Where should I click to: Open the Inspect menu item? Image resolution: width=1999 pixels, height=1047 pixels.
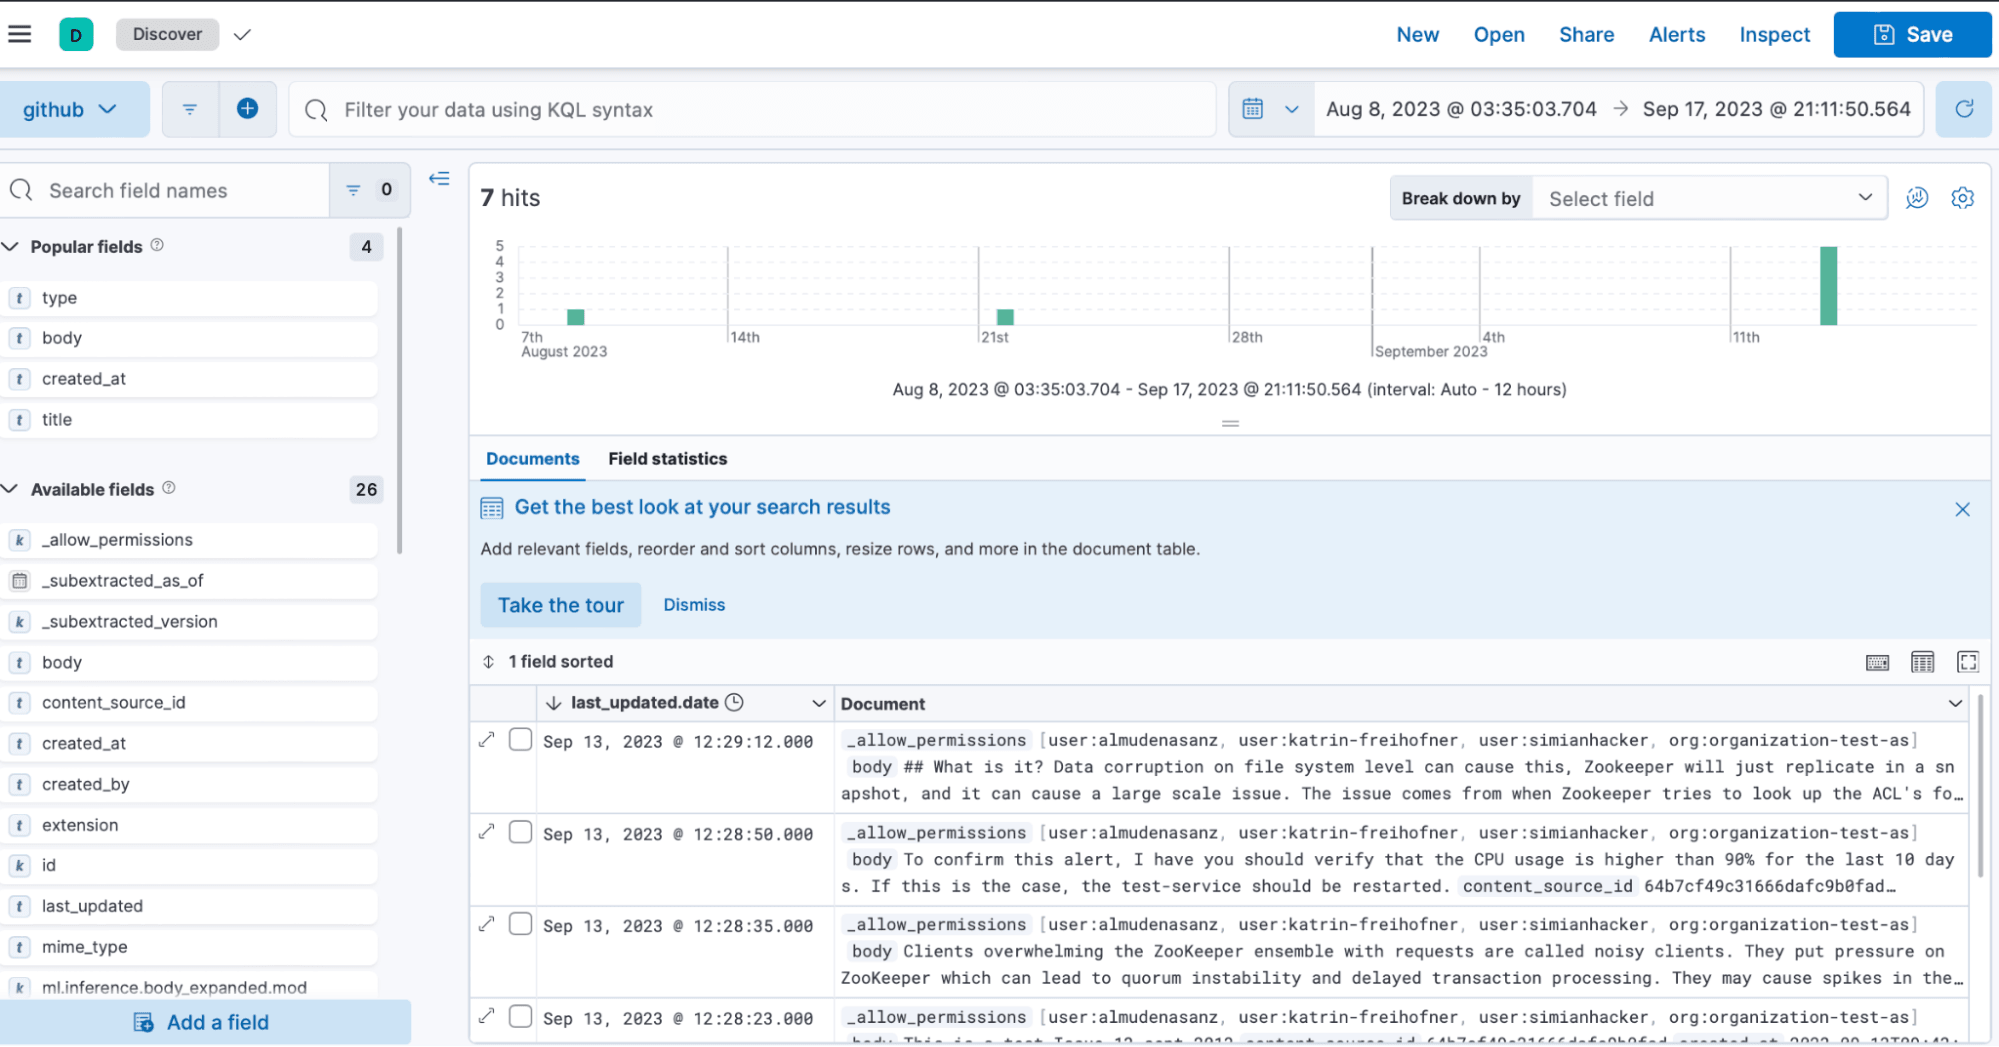[x=1774, y=35]
